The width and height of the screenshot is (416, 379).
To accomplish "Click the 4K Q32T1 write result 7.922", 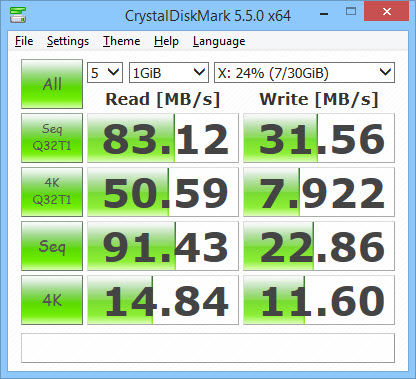I will pyautogui.click(x=319, y=192).
